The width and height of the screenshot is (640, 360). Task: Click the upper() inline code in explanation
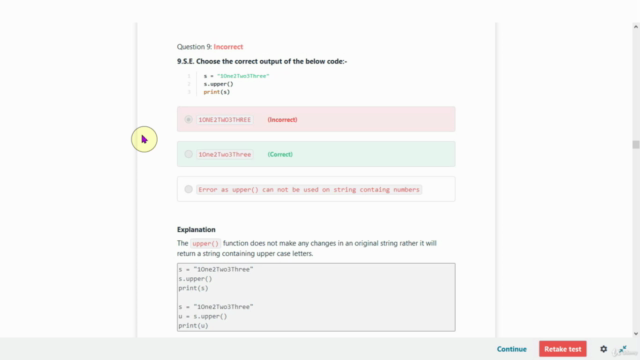coord(205,244)
